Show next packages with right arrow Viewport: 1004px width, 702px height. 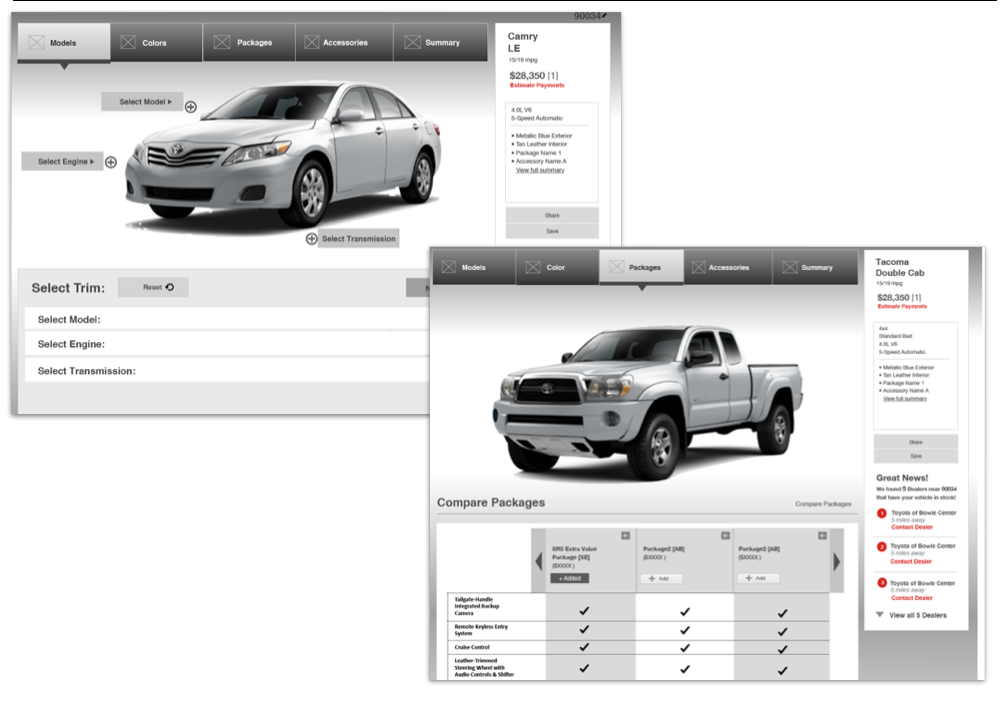point(836,562)
